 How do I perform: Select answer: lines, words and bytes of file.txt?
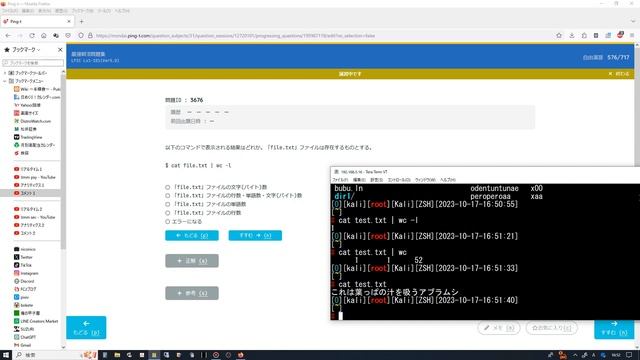point(167,196)
